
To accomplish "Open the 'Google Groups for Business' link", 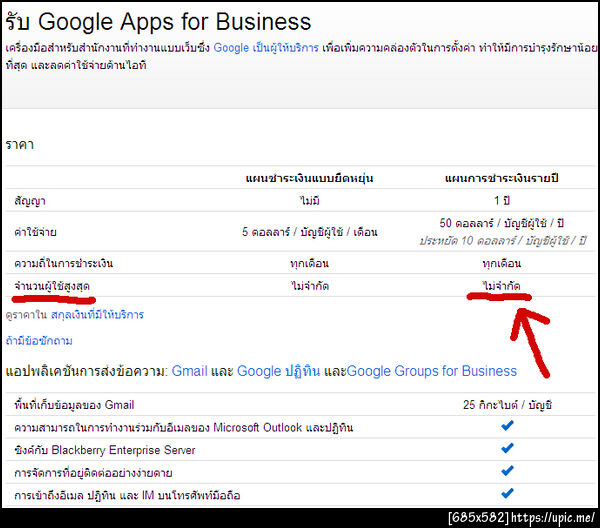I will click(432, 371).
